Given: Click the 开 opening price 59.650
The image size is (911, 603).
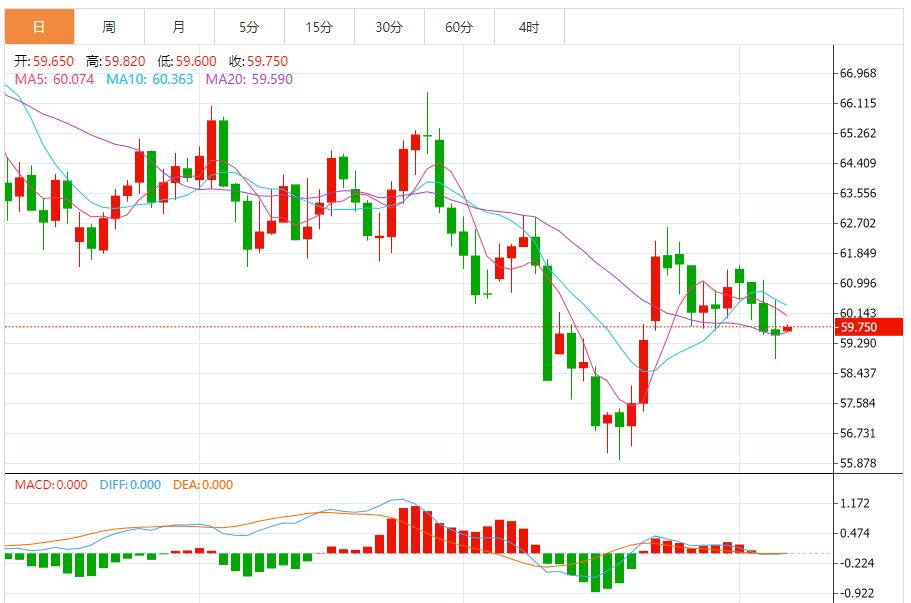Looking at the screenshot, I should [x=45, y=61].
